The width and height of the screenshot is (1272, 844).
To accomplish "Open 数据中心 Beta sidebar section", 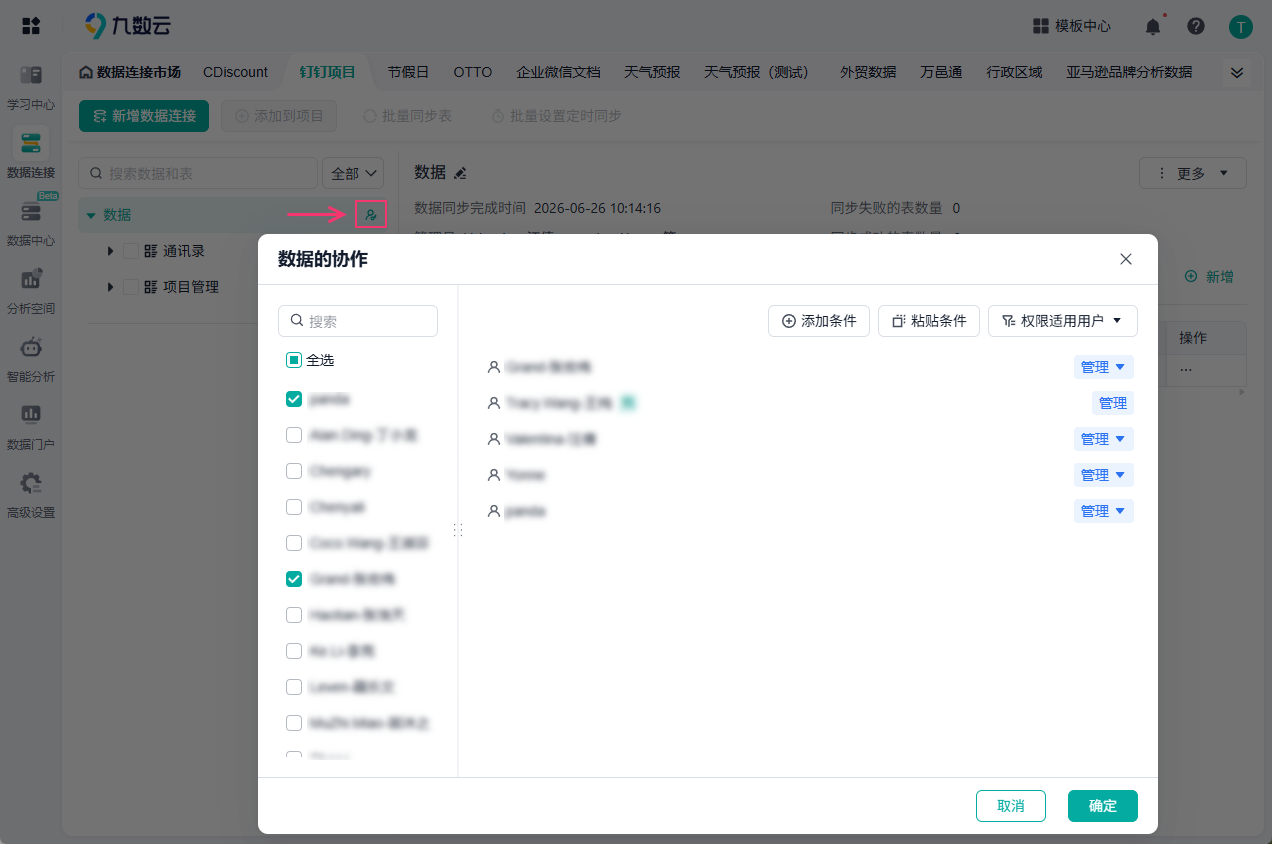I will click(x=31, y=223).
